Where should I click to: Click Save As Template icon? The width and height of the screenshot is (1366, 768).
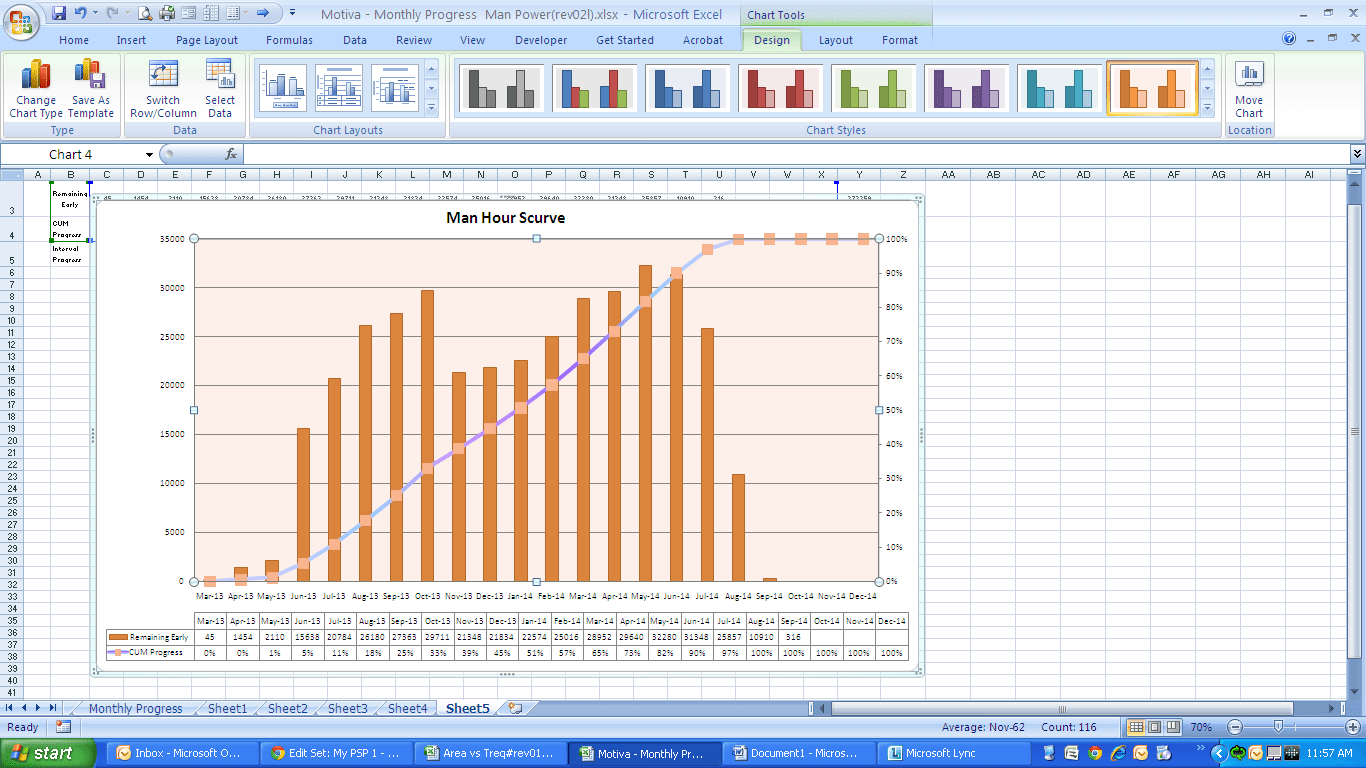[91, 88]
